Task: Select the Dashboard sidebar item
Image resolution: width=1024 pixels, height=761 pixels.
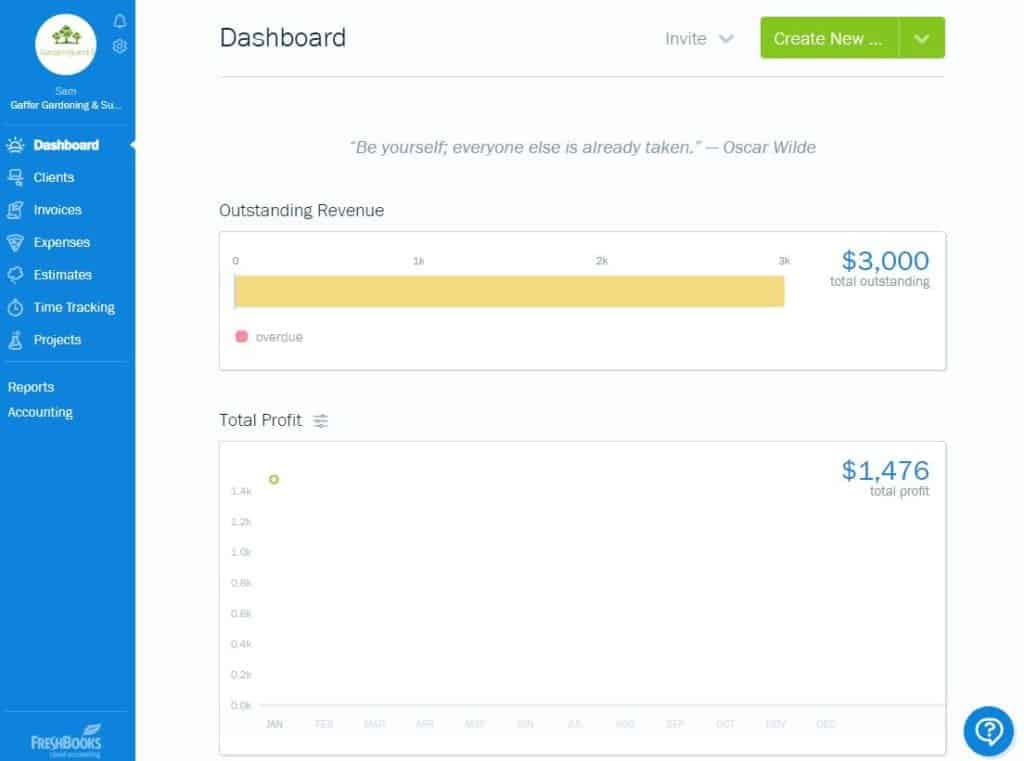Action: tap(64, 145)
